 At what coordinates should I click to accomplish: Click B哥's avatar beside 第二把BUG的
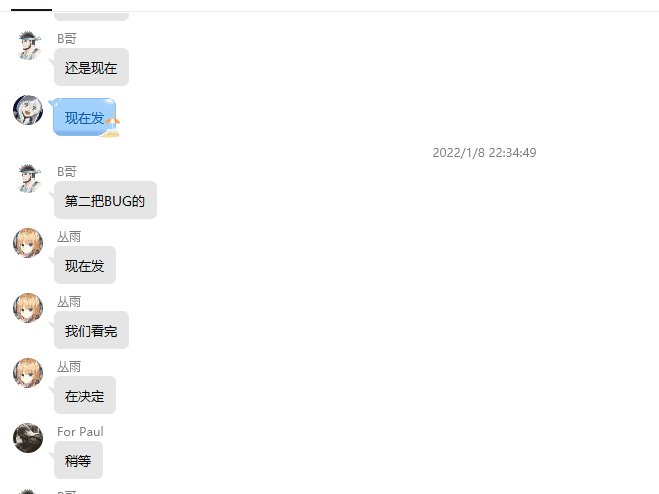tap(29, 178)
